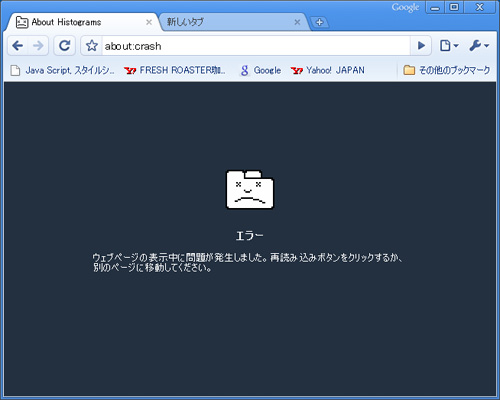
Task: Open the wrench tools menu
Action: click(x=479, y=46)
